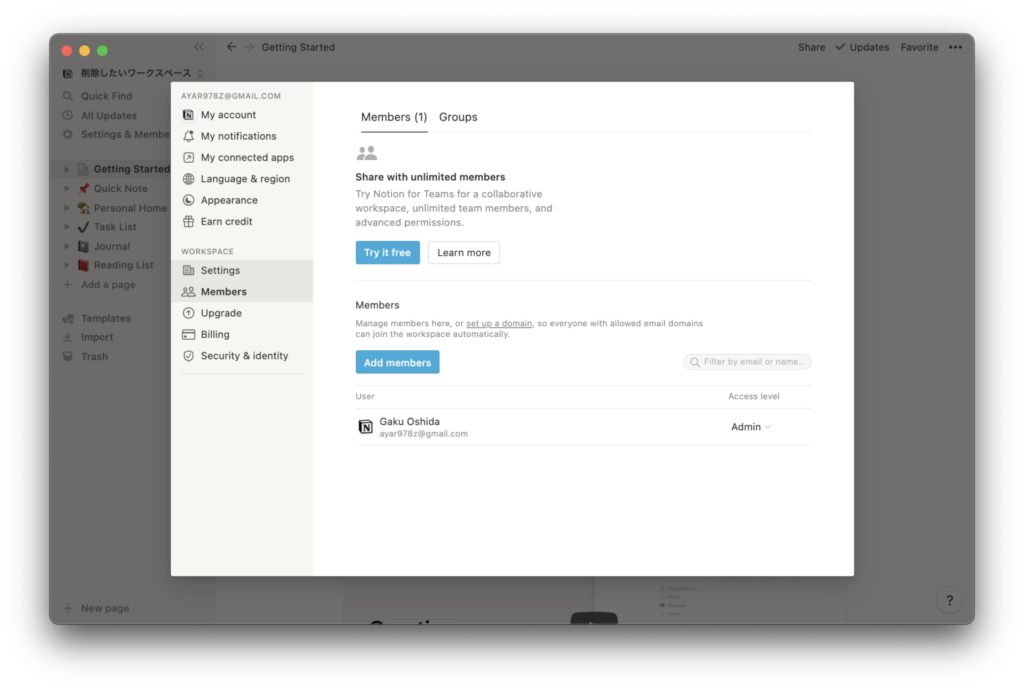The width and height of the screenshot is (1024, 690).
Task: Go forward using the right arrow icon
Action: click(x=249, y=47)
